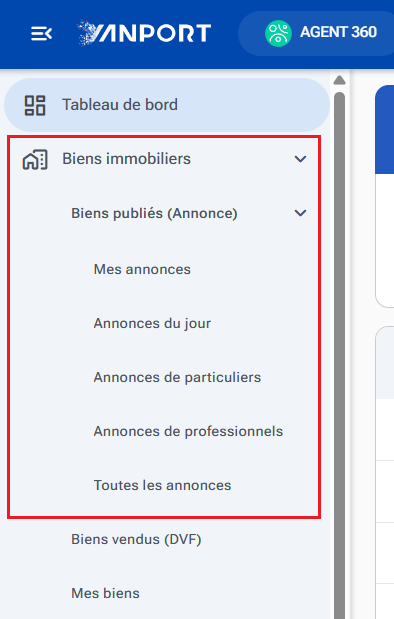Click the sidebar vertical scrollbar thumb
Screen dimensions: 394x619
pyautogui.click(x=340, y=355)
